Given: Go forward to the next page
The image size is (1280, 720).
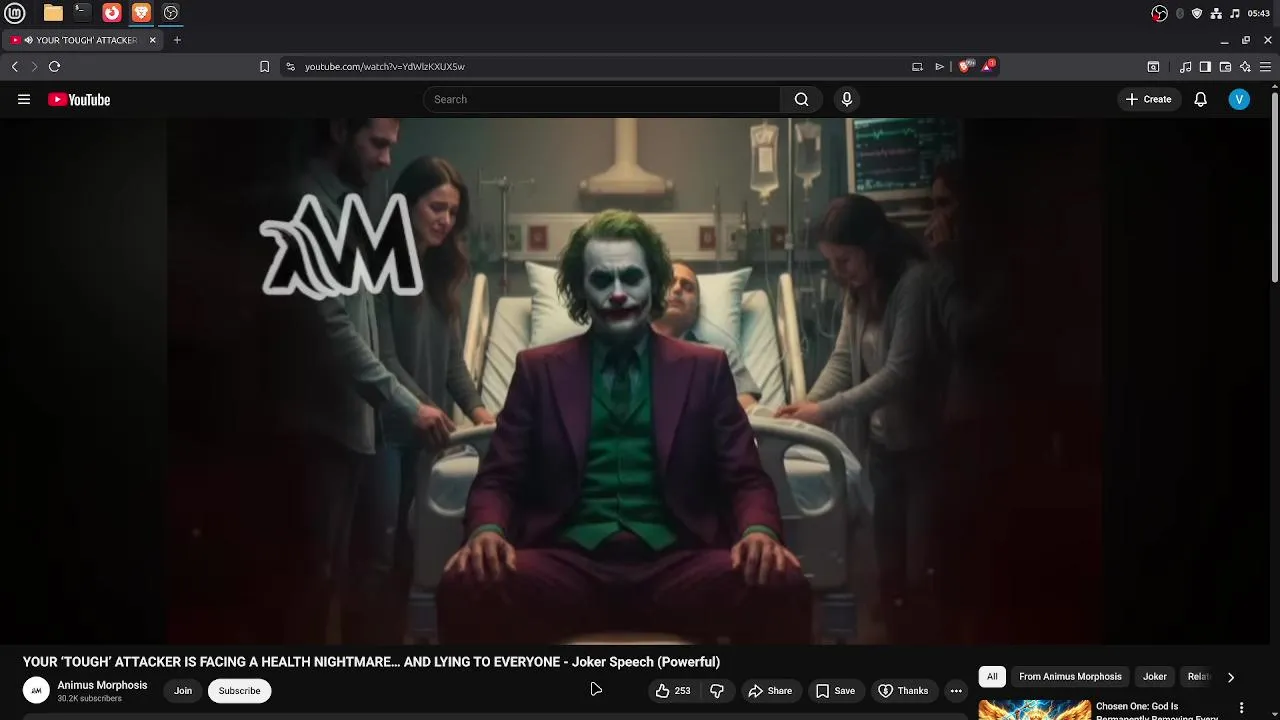Looking at the screenshot, I should [x=34, y=67].
